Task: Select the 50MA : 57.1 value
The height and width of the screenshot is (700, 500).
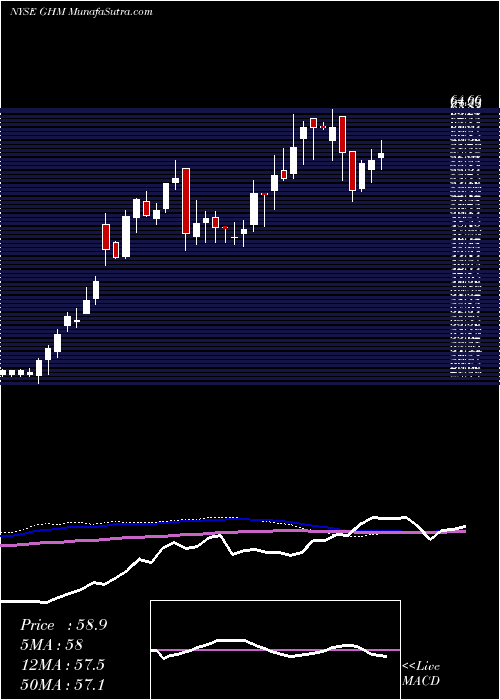Action: 62,684
